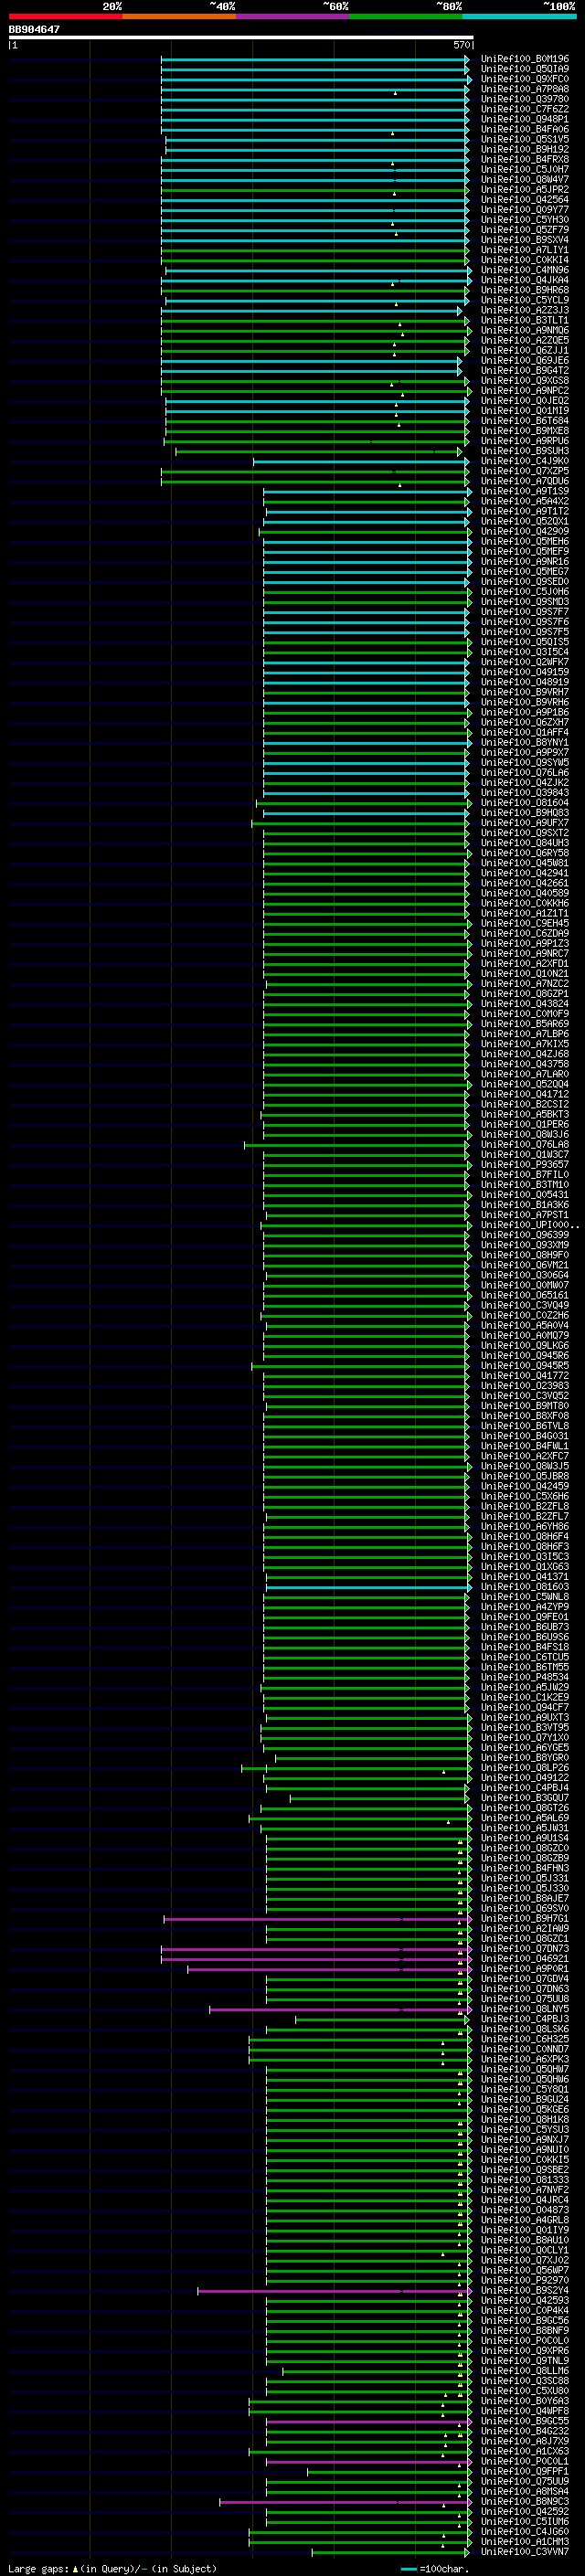This screenshot has height=2576, width=585.
Task: Select the label UniRef100_B8BNF9
Action: (525, 2330)
